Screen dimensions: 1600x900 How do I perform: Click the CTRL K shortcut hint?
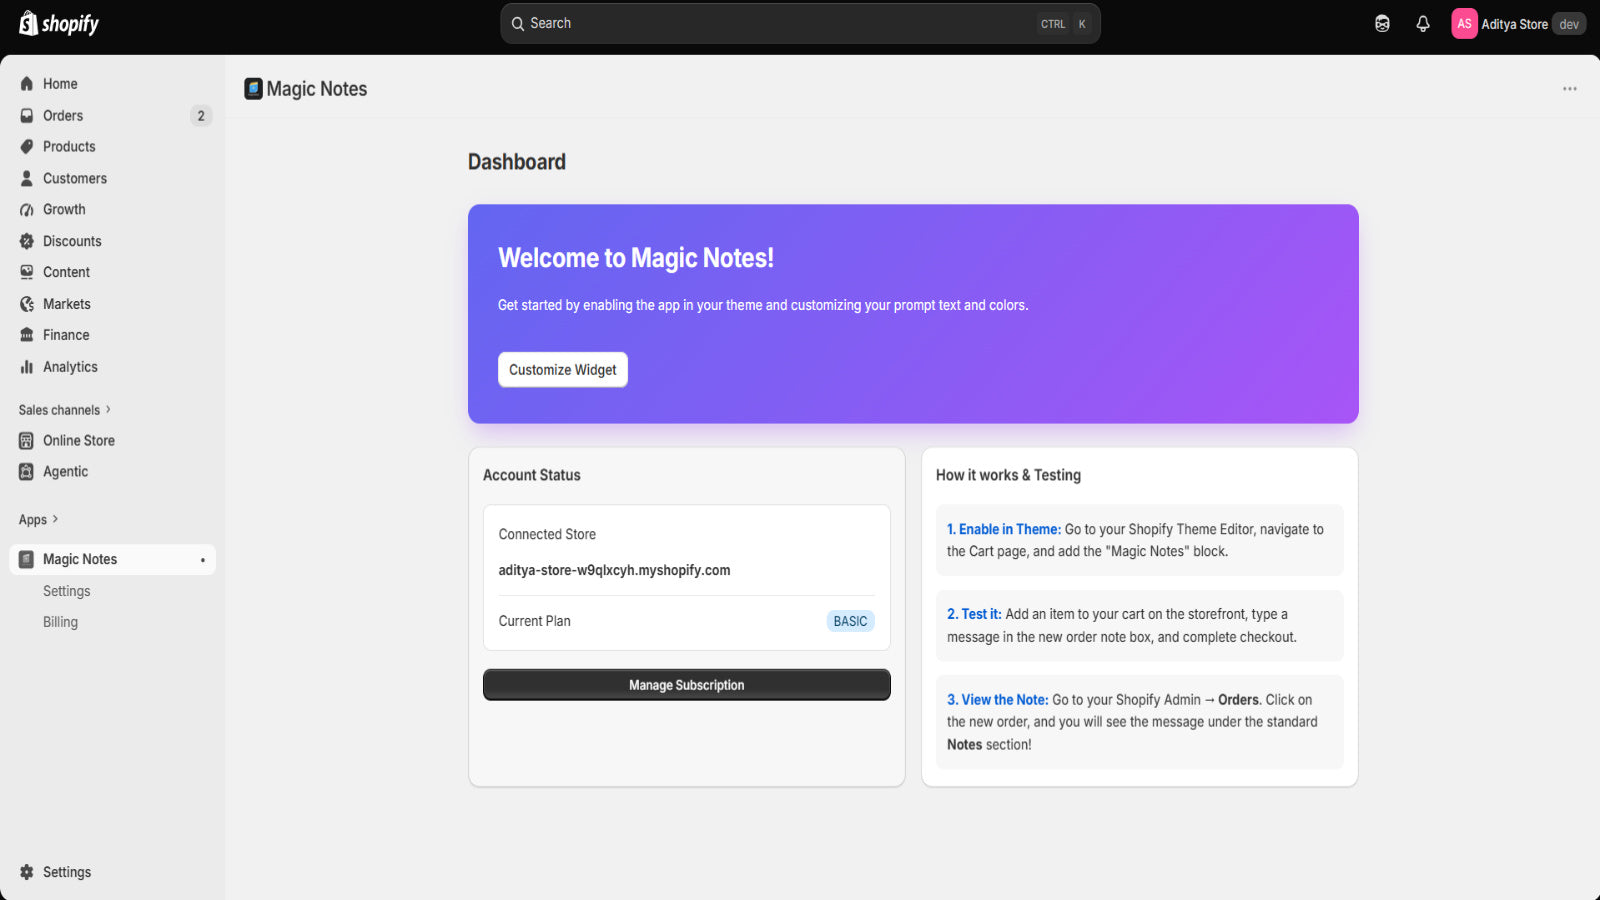[1065, 24]
